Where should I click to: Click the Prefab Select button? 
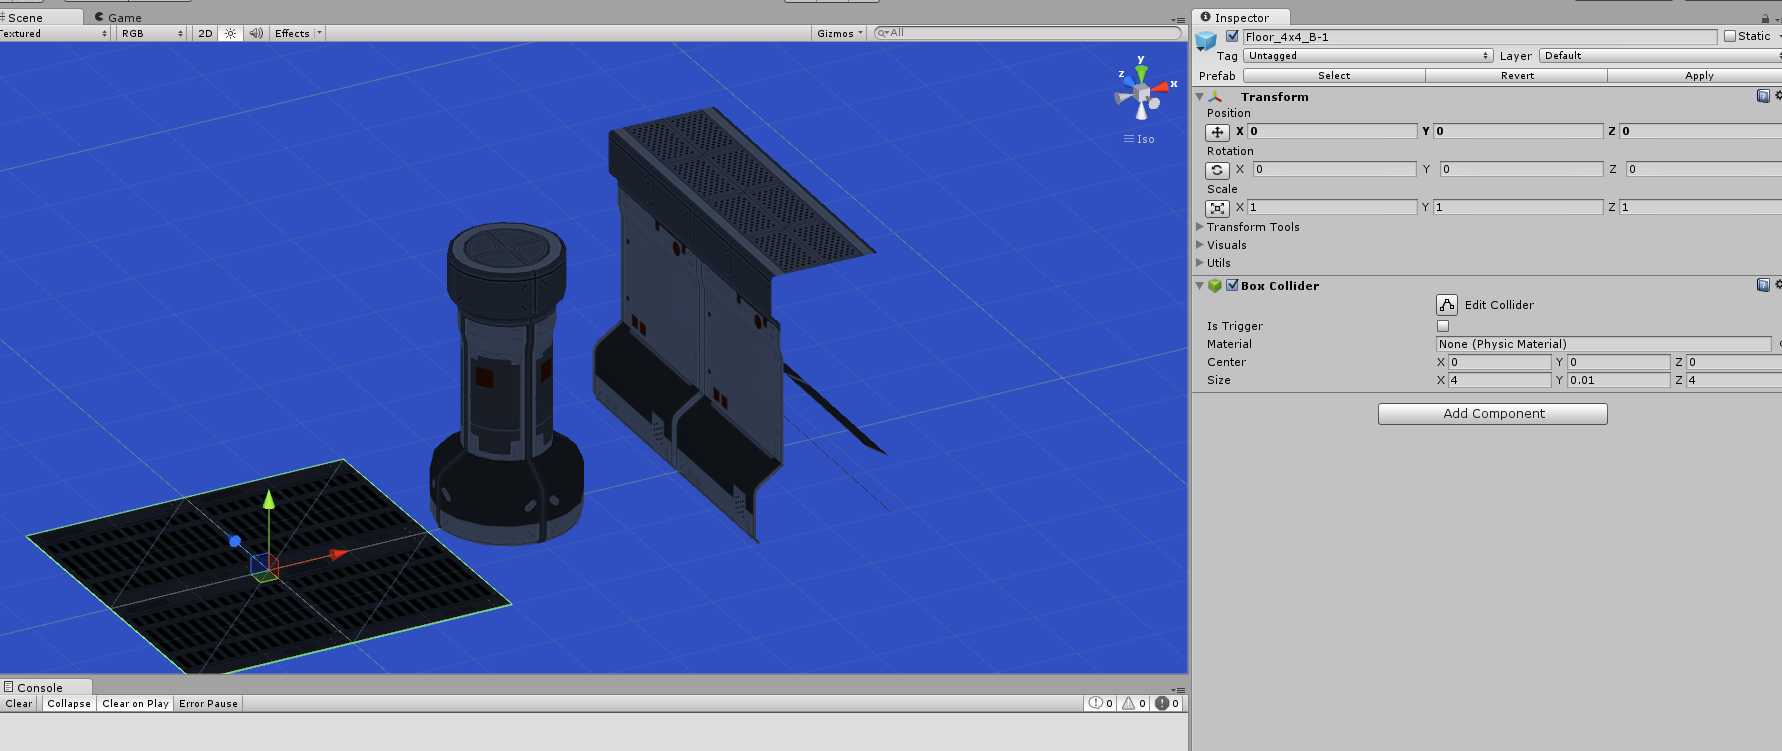click(x=1334, y=76)
